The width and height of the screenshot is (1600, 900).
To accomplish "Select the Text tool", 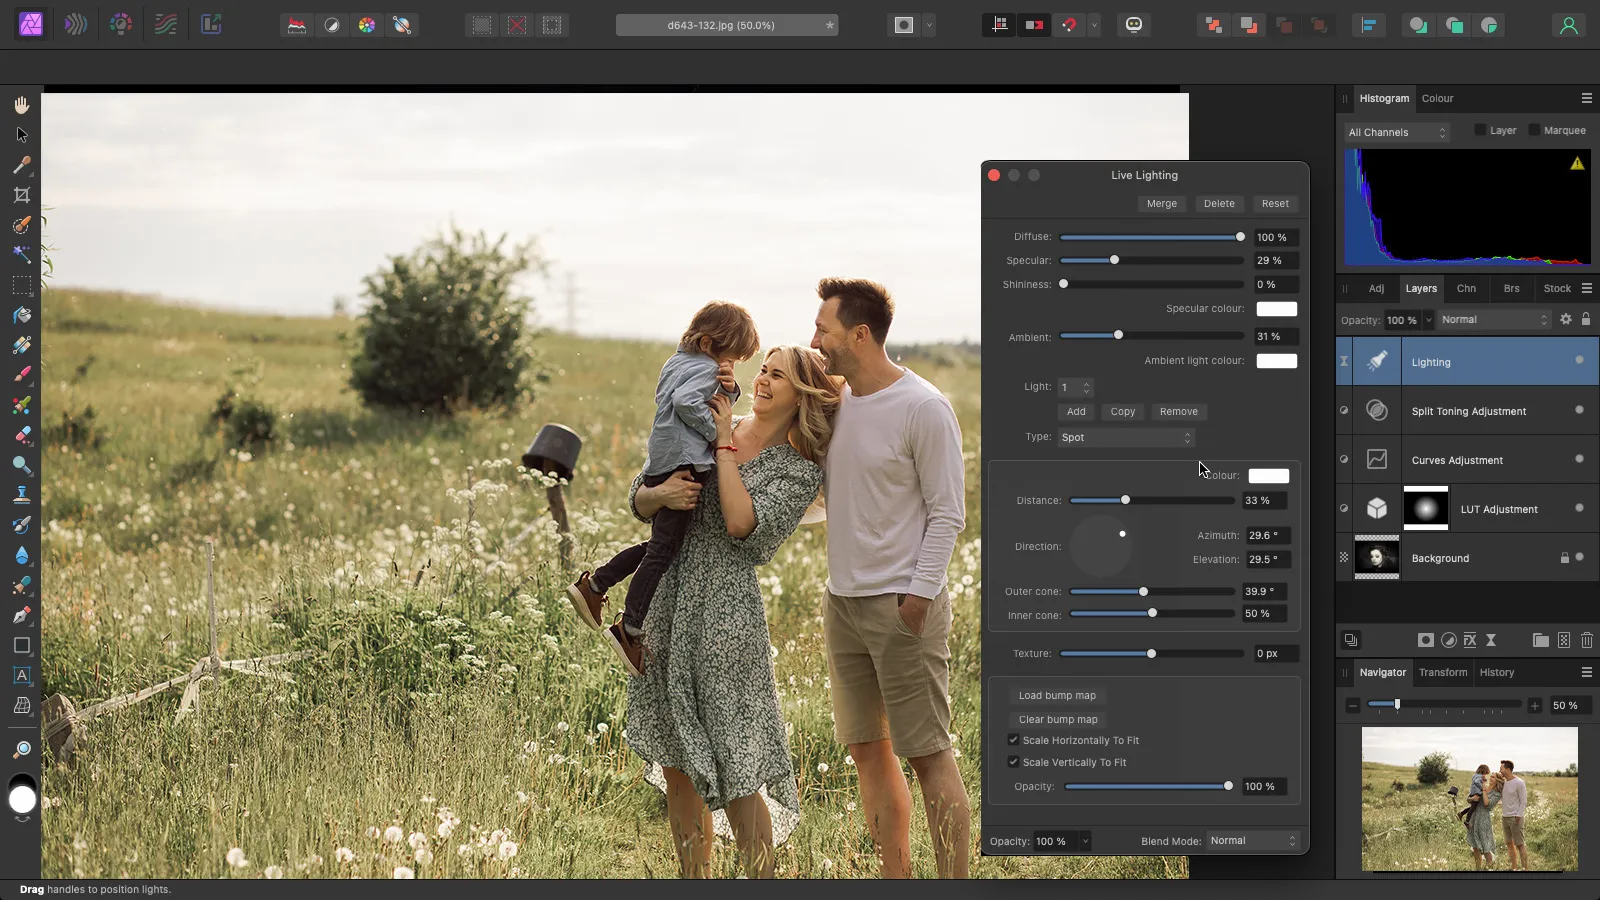I will [21, 675].
